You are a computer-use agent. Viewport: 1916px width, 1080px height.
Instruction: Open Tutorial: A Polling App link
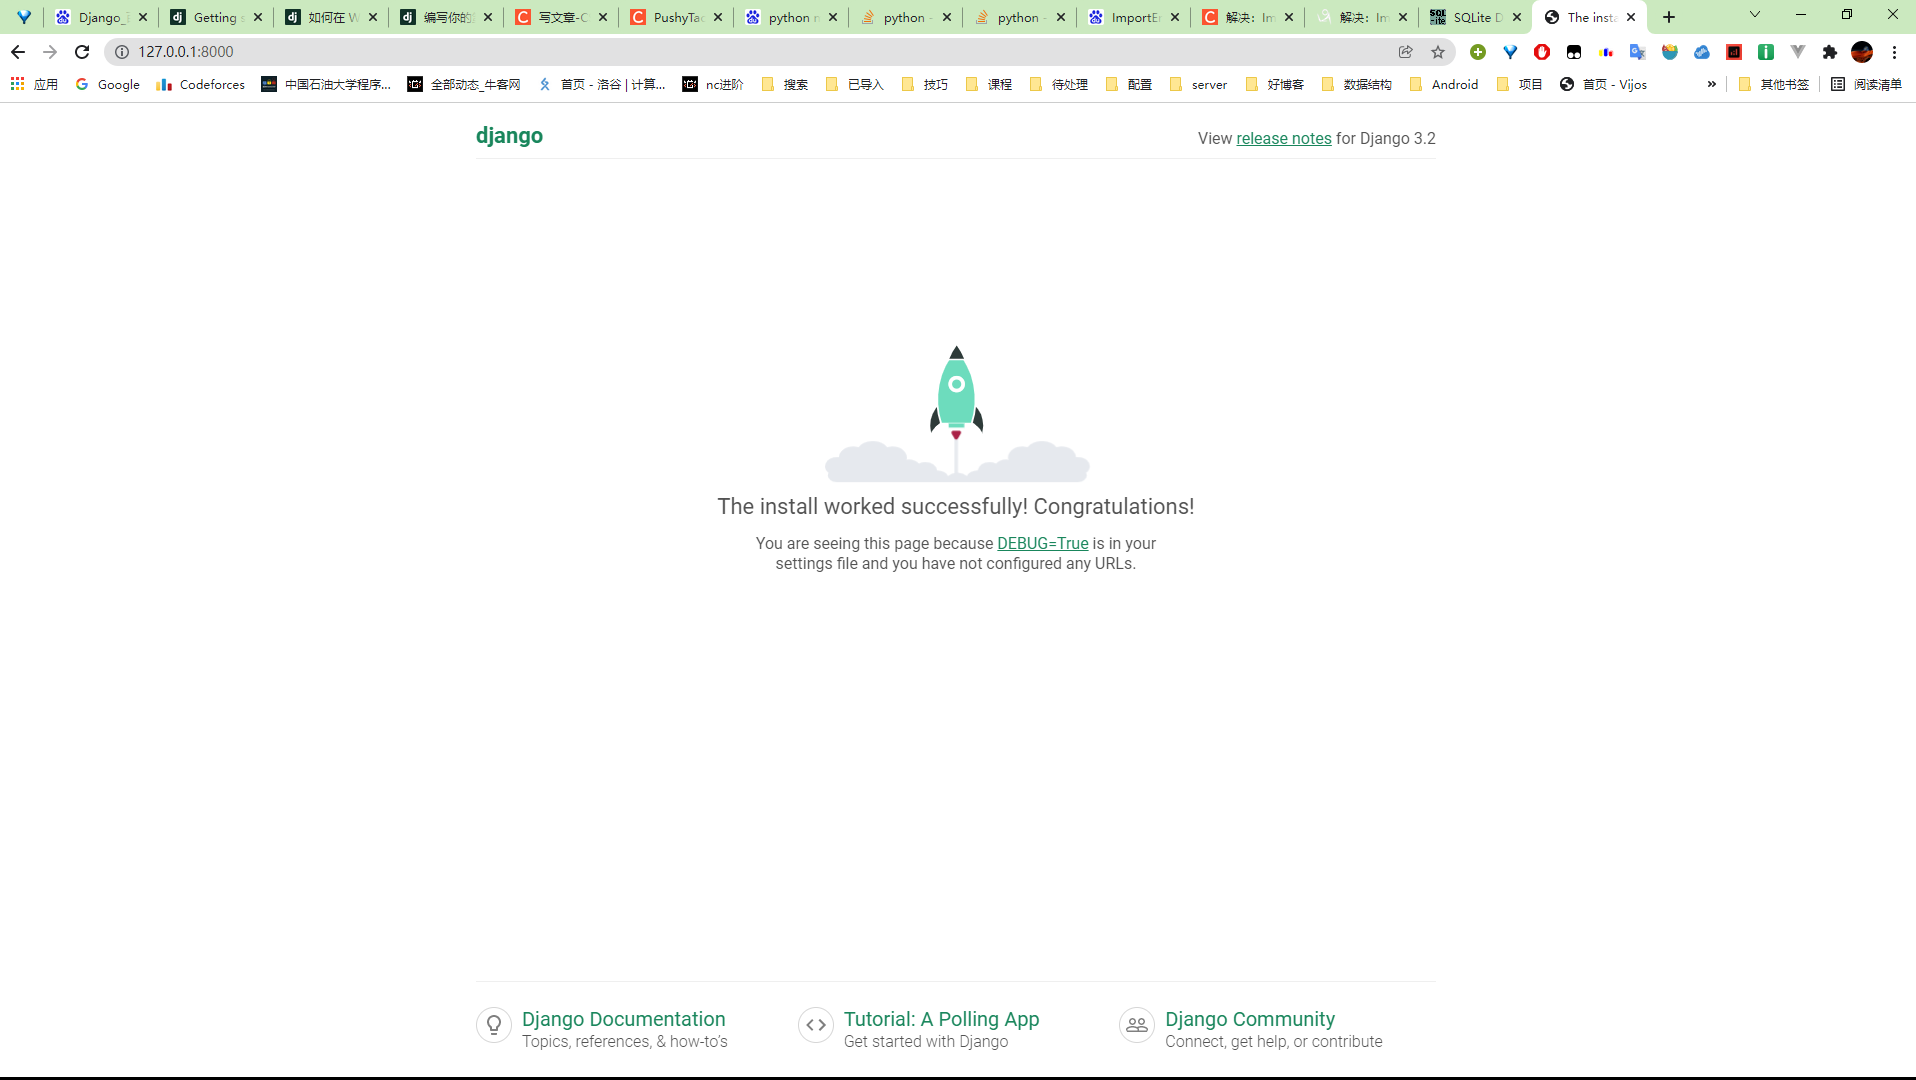(x=941, y=1019)
